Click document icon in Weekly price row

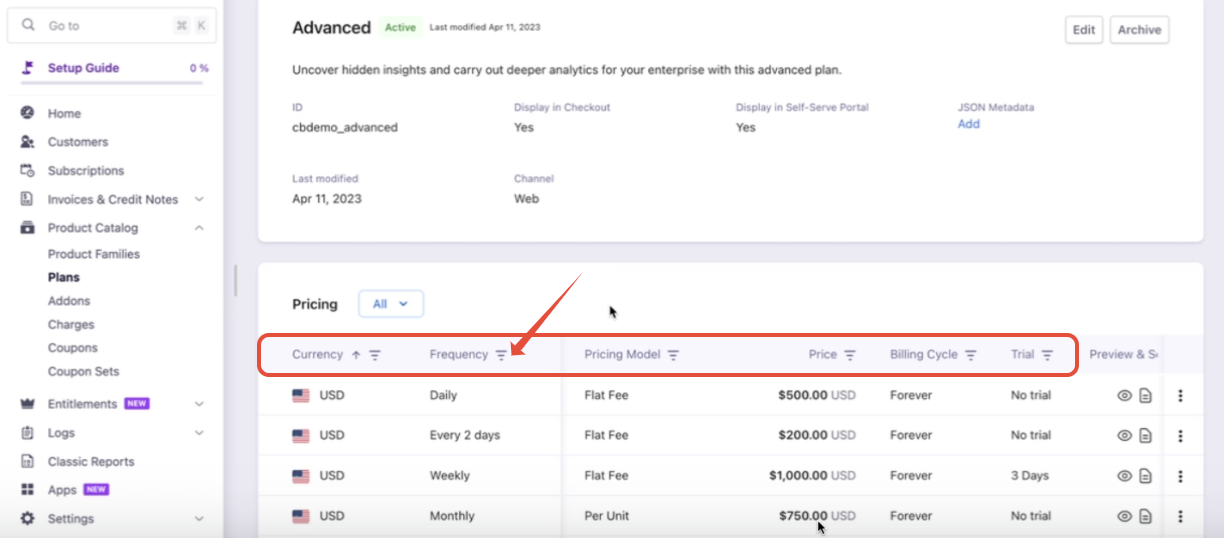1145,476
